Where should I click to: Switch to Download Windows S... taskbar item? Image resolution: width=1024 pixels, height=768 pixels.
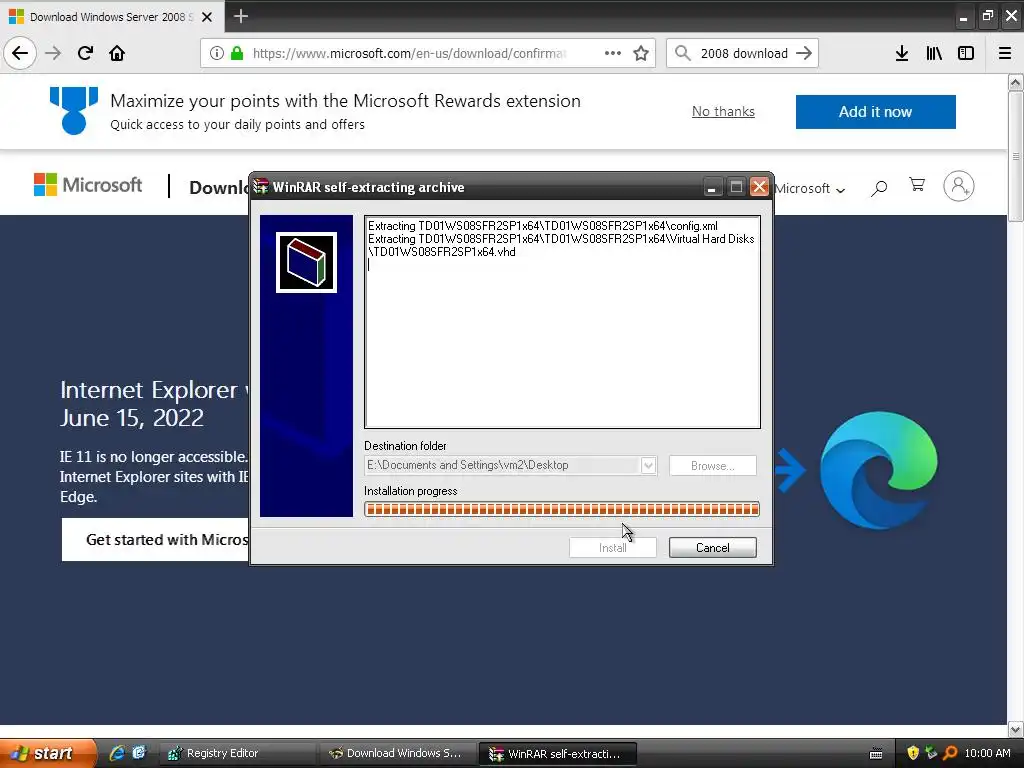tap(396, 753)
